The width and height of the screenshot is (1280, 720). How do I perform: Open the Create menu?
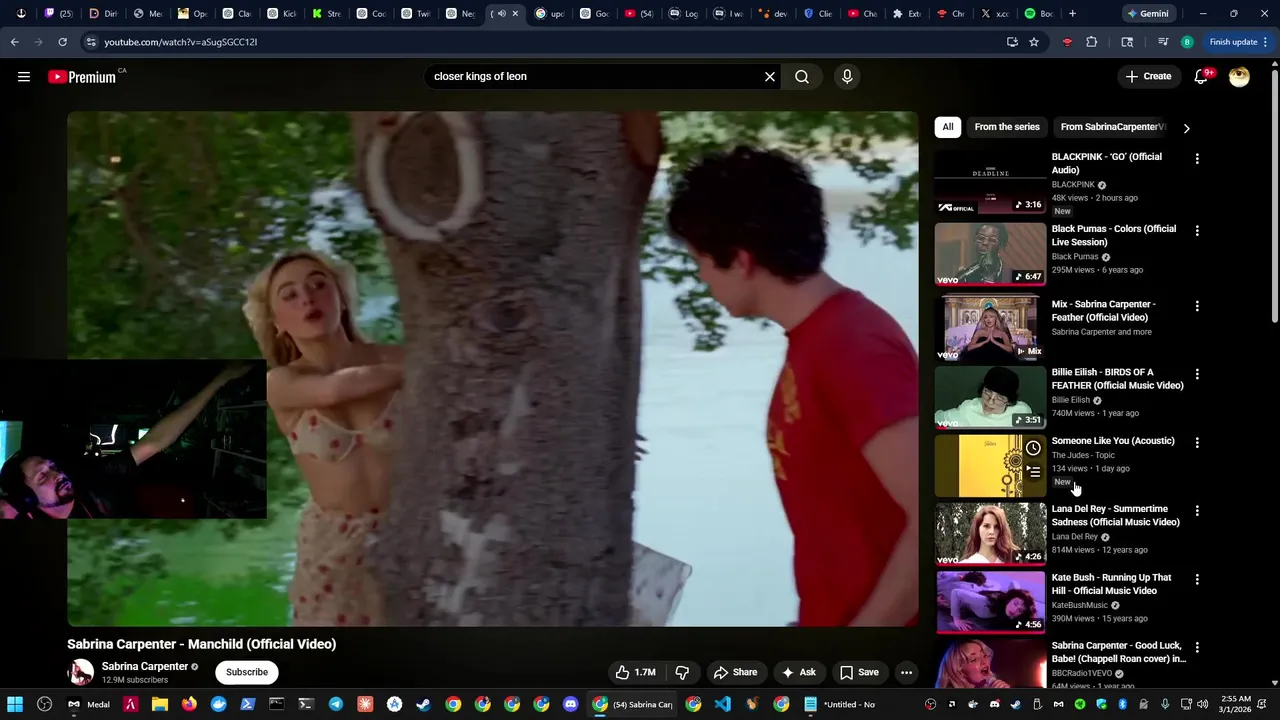point(1148,76)
